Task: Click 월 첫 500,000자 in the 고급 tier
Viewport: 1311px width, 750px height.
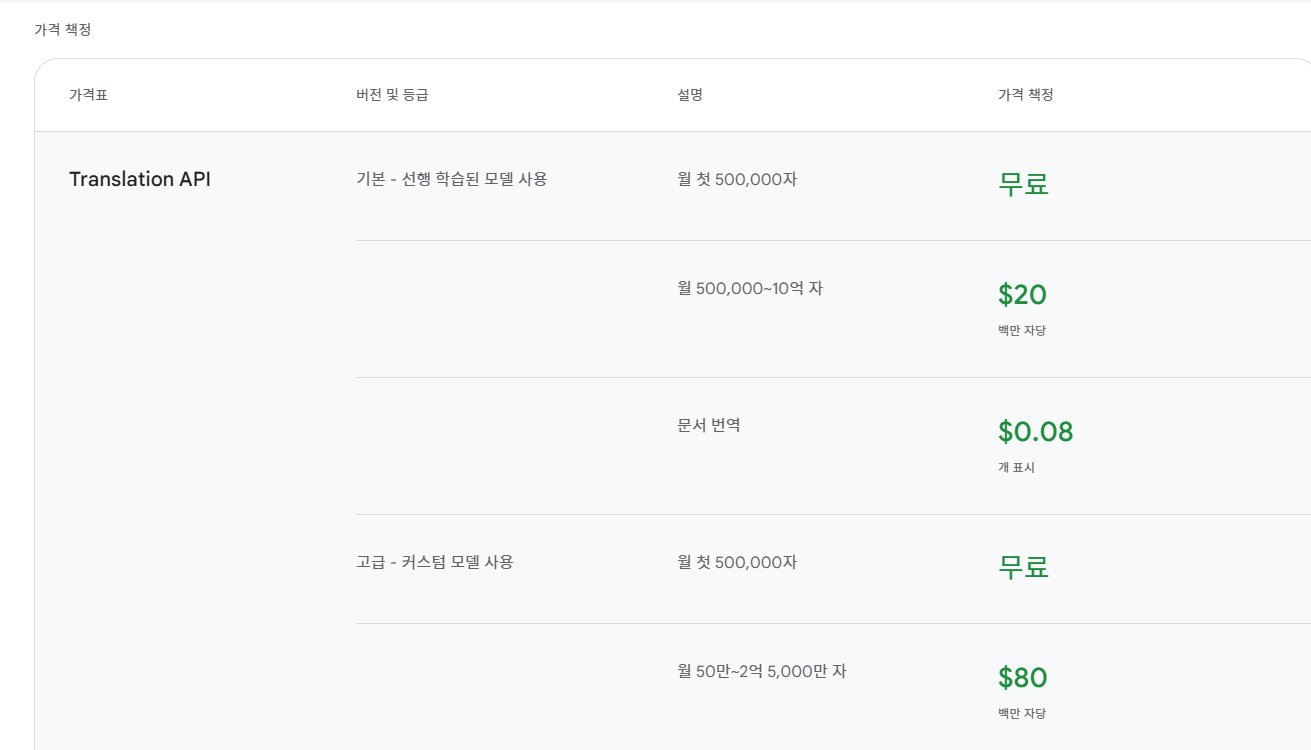Action: [x=737, y=562]
